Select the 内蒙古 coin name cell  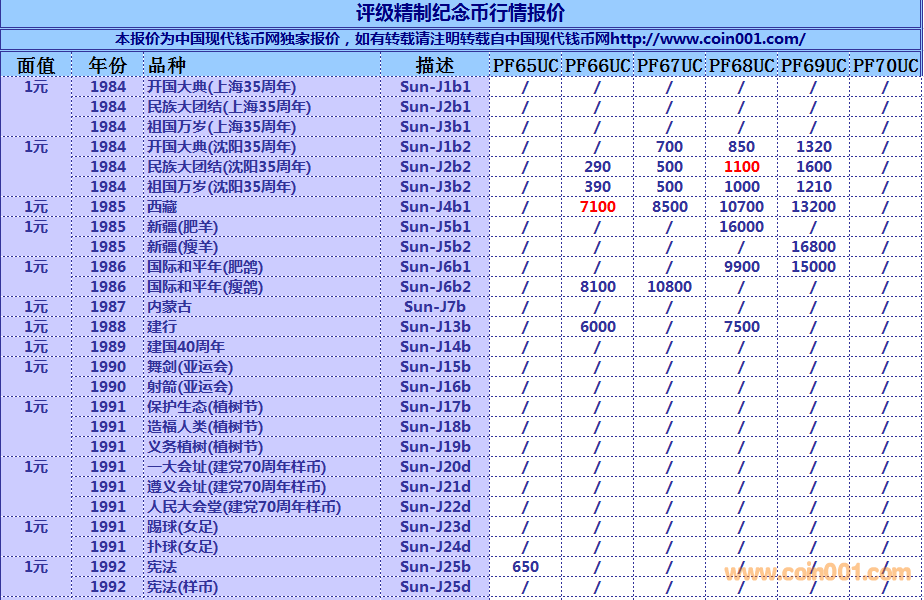pyautogui.click(x=169, y=307)
